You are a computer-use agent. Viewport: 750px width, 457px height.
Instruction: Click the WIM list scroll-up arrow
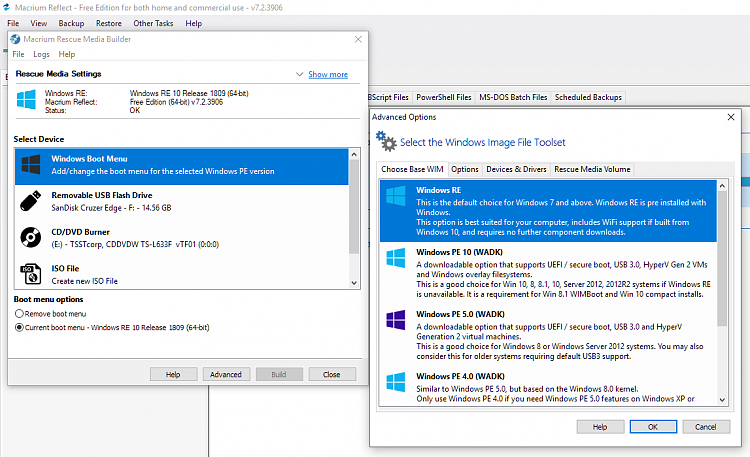tap(722, 186)
